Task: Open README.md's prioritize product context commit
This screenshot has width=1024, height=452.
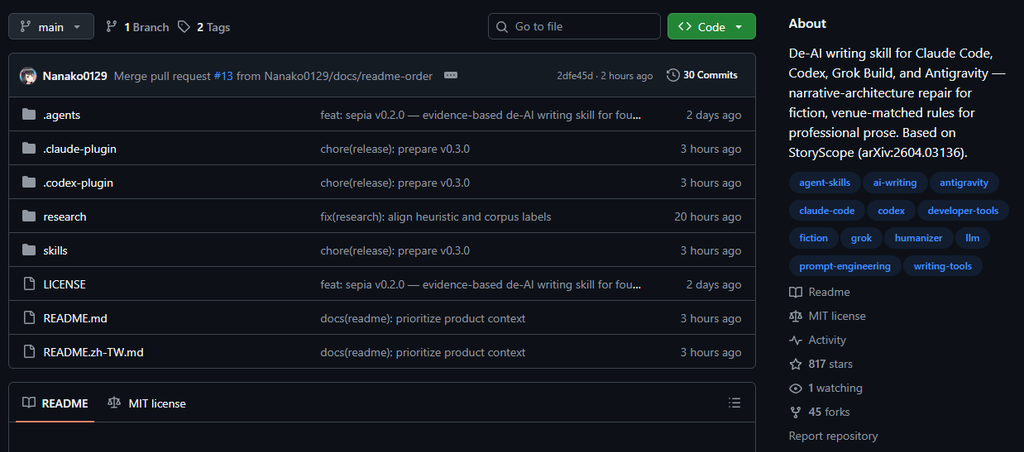Action: pos(423,319)
